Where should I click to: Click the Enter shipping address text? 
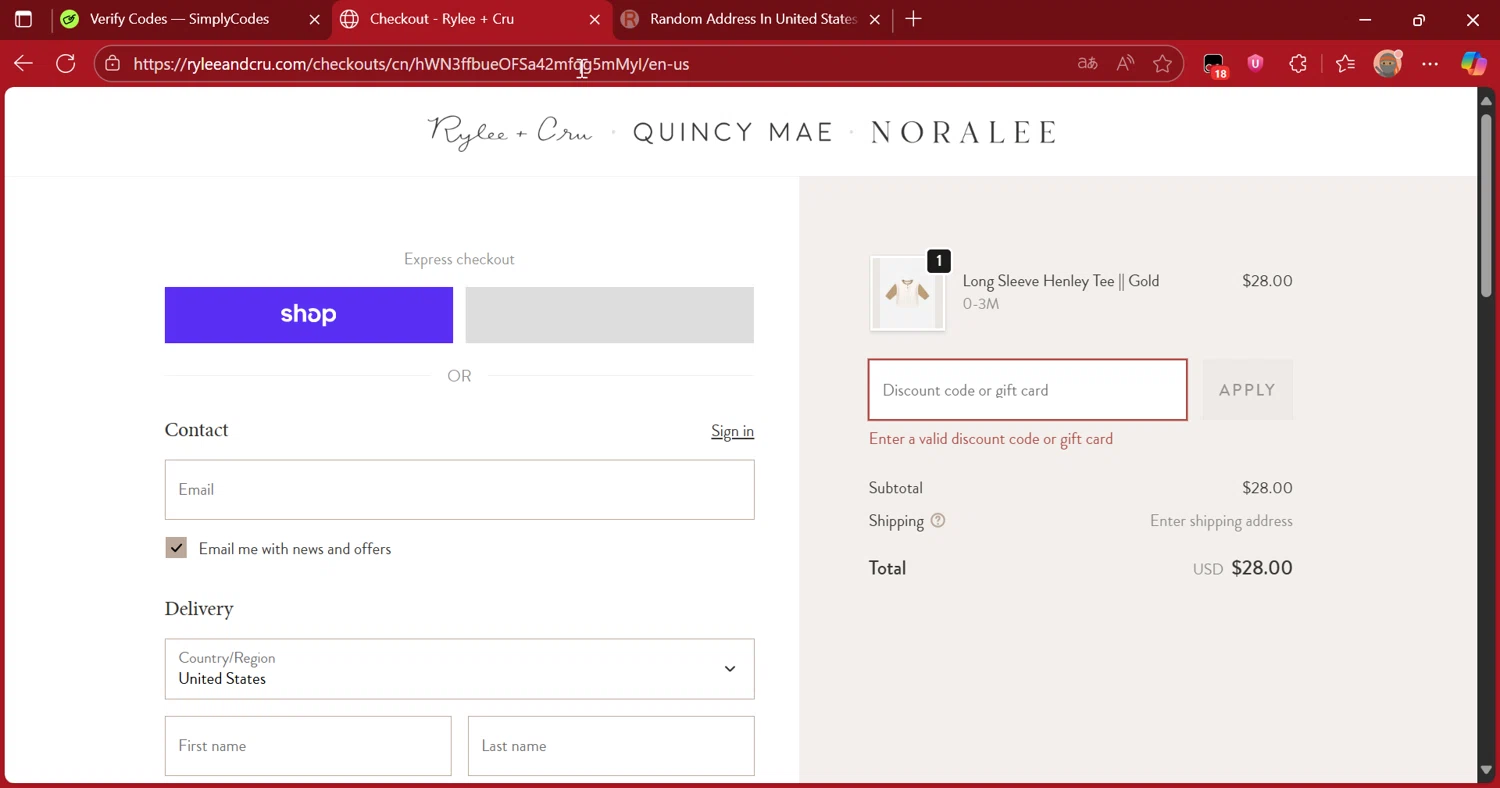click(1221, 521)
